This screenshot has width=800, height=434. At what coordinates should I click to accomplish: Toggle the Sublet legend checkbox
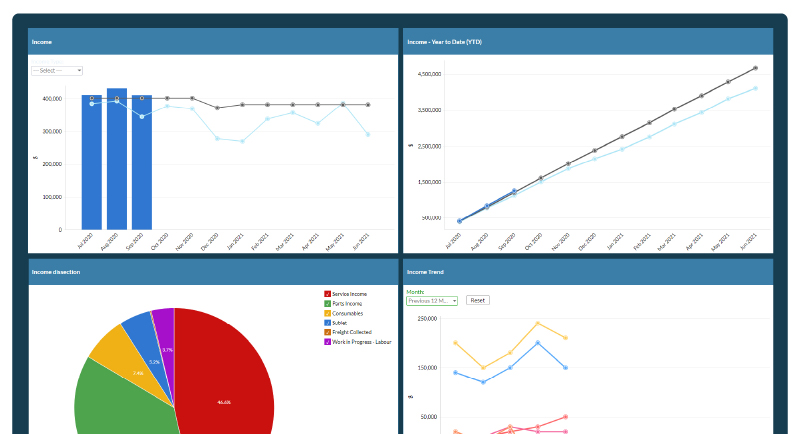[328, 323]
